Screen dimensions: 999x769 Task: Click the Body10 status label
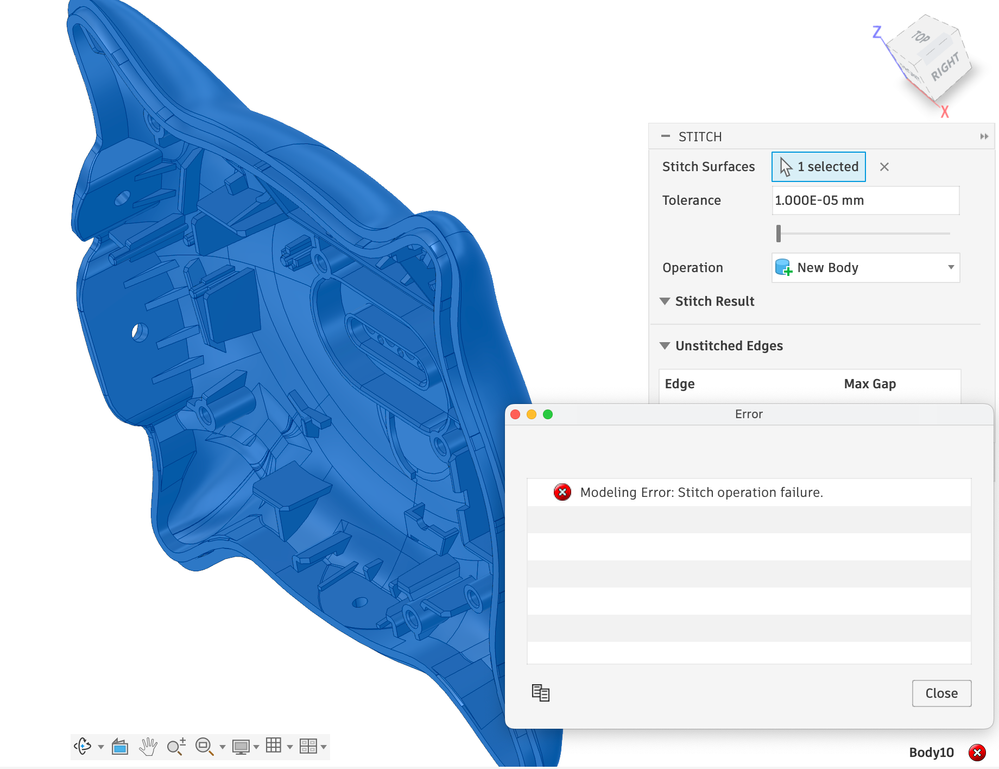click(931, 752)
